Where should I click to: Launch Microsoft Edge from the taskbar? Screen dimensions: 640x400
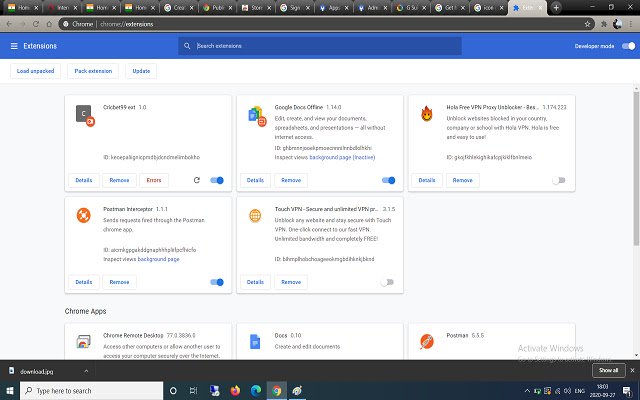click(x=256, y=391)
